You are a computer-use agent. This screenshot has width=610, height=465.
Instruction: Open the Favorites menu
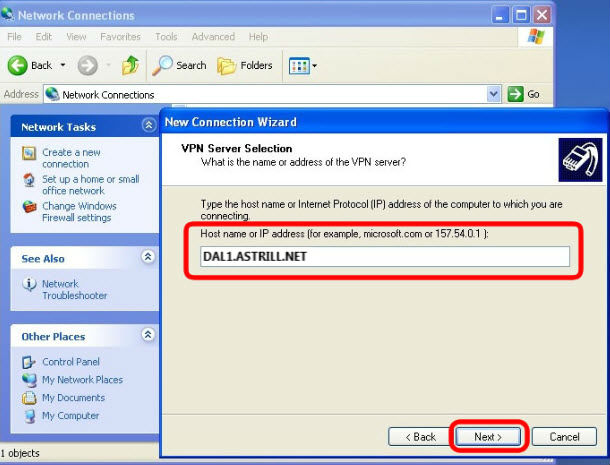(120, 37)
